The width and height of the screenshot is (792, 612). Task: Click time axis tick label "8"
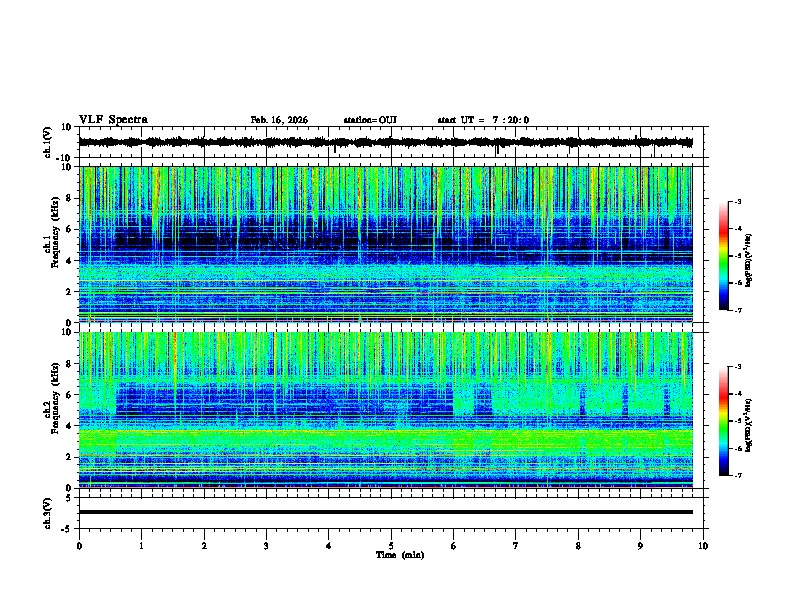(x=578, y=546)
